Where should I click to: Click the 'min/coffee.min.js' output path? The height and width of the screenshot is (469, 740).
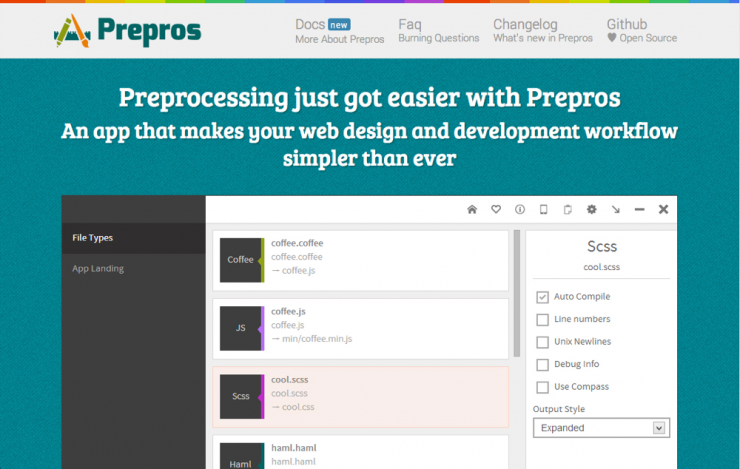(317, 339)
